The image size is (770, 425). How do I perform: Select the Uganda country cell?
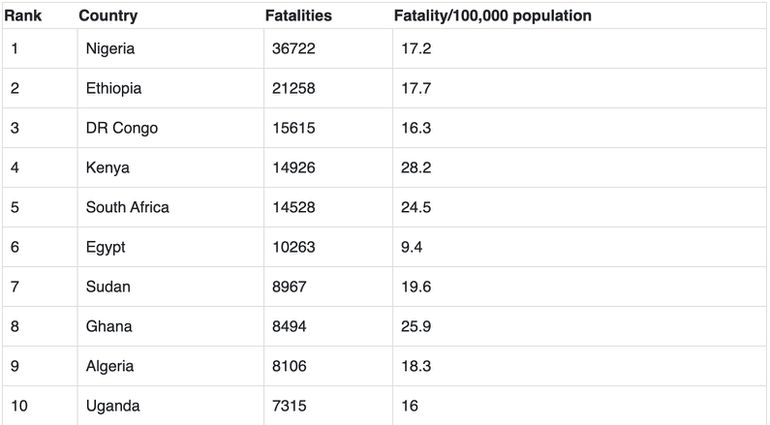click(x=112, y=406)
